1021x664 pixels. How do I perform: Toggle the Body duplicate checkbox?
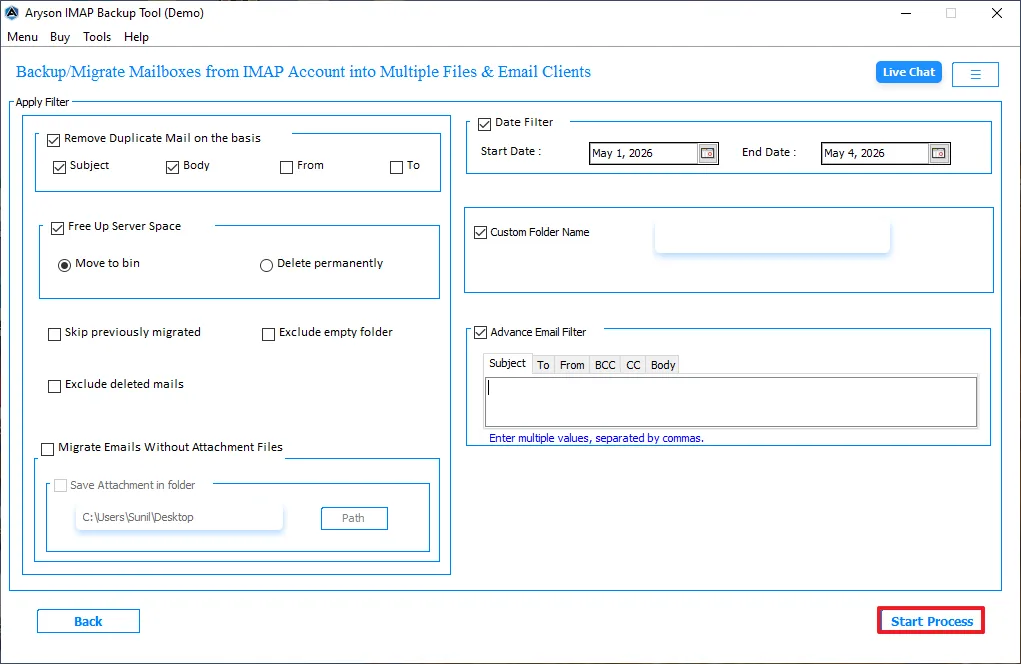click(173, 167)
